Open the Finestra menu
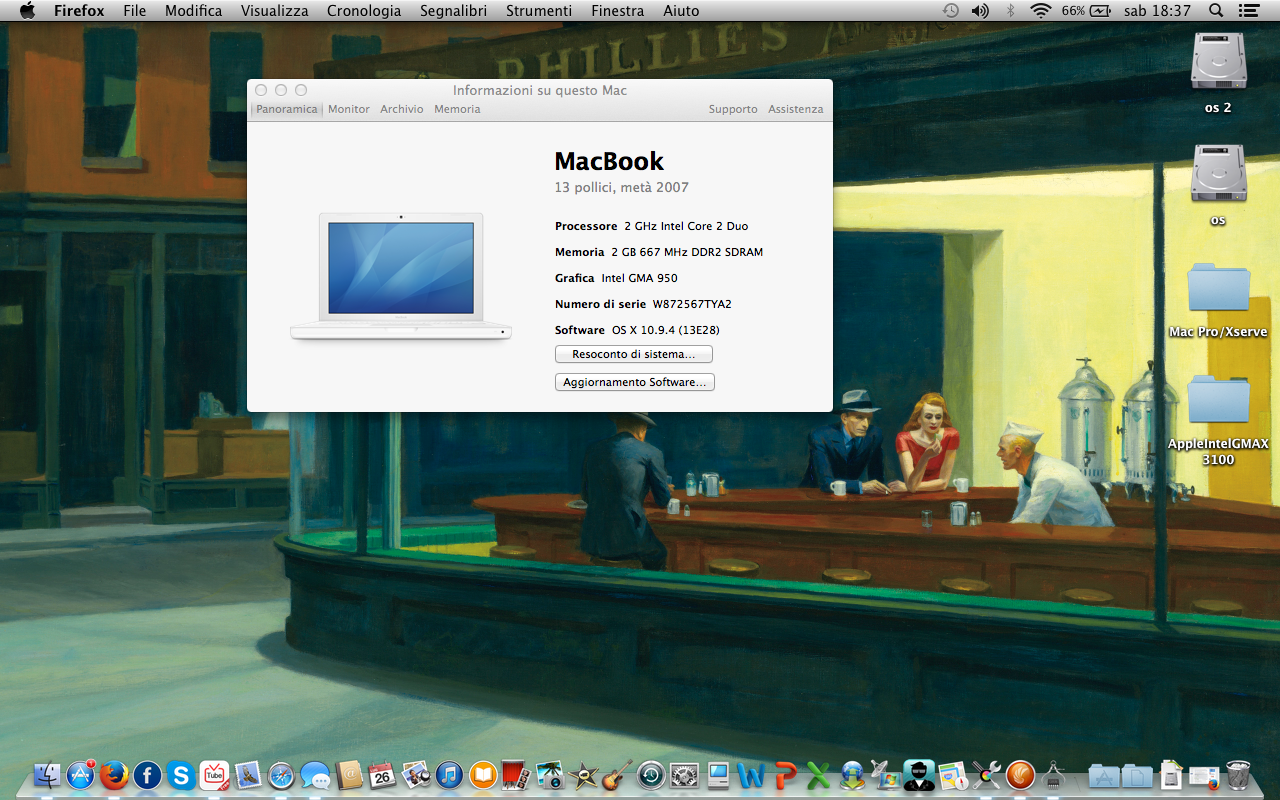This screenshot has width=1280, height=800. [618, 11]
